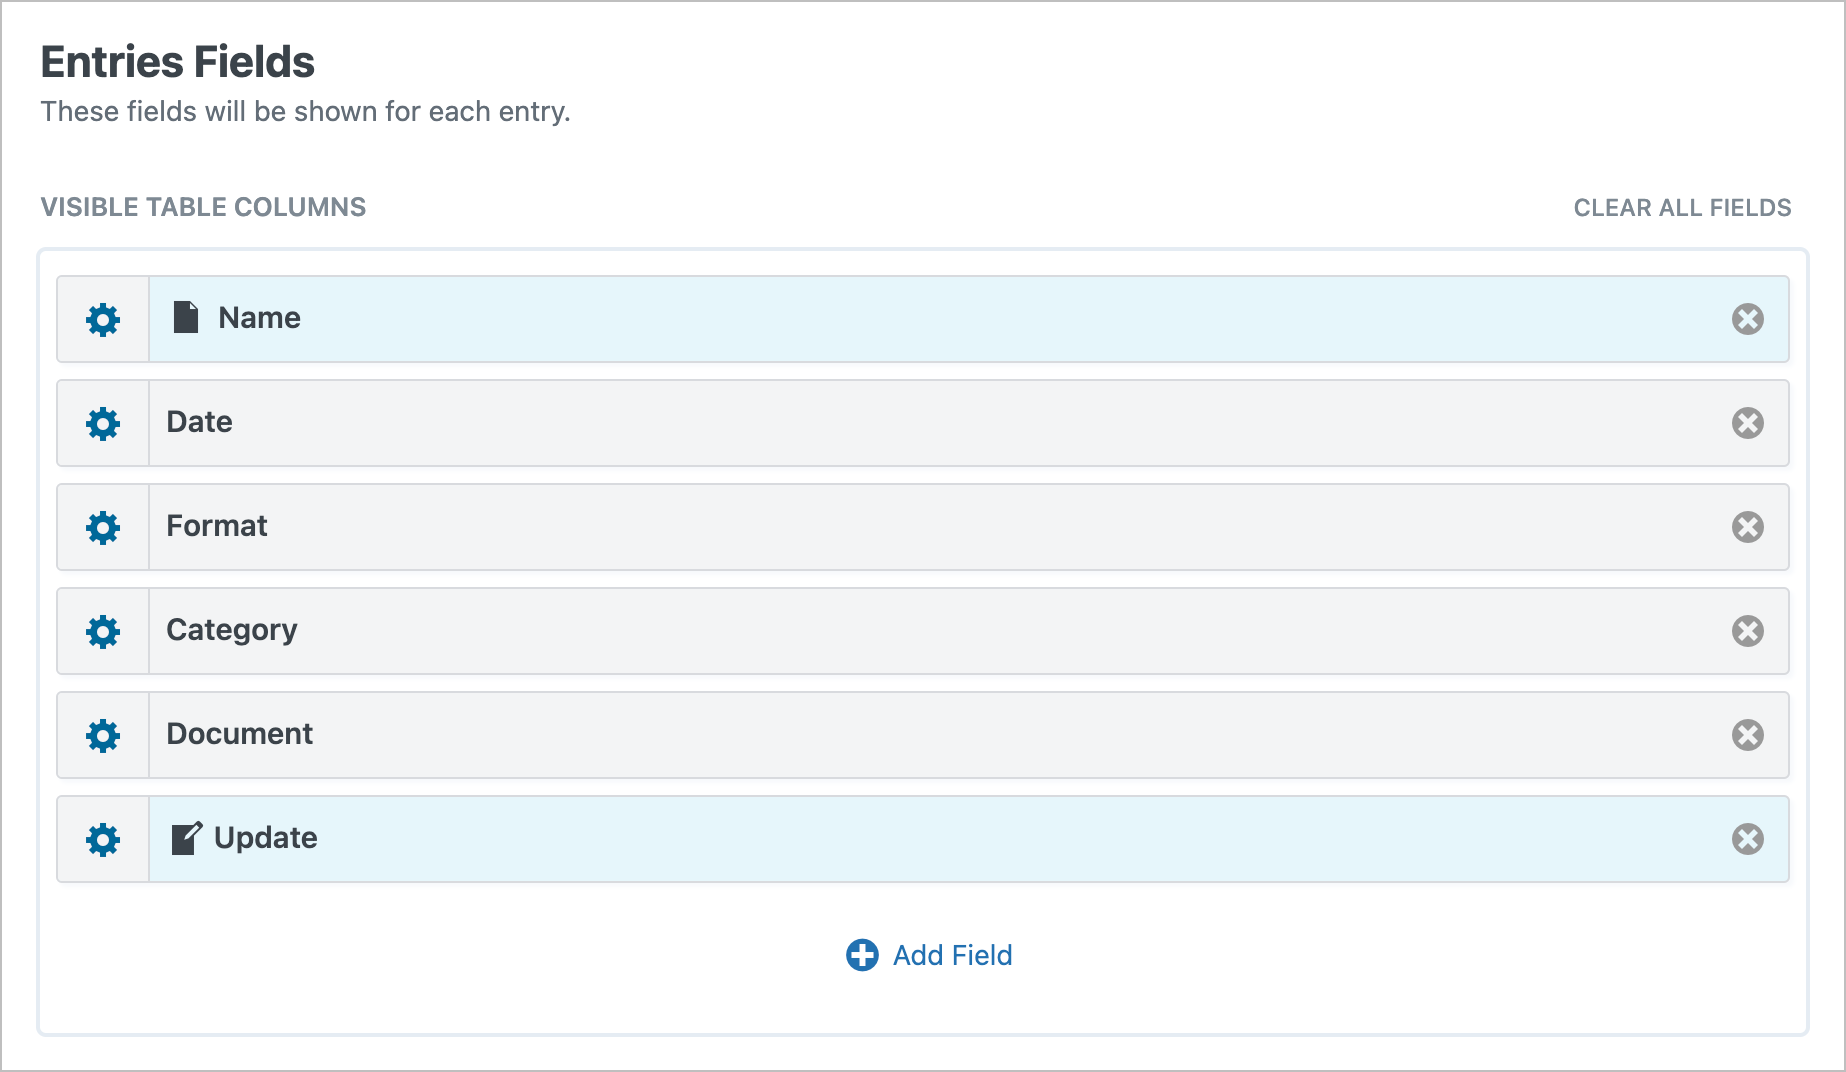Remove the Update field

pyautogui.click(x=1748, y=839)
